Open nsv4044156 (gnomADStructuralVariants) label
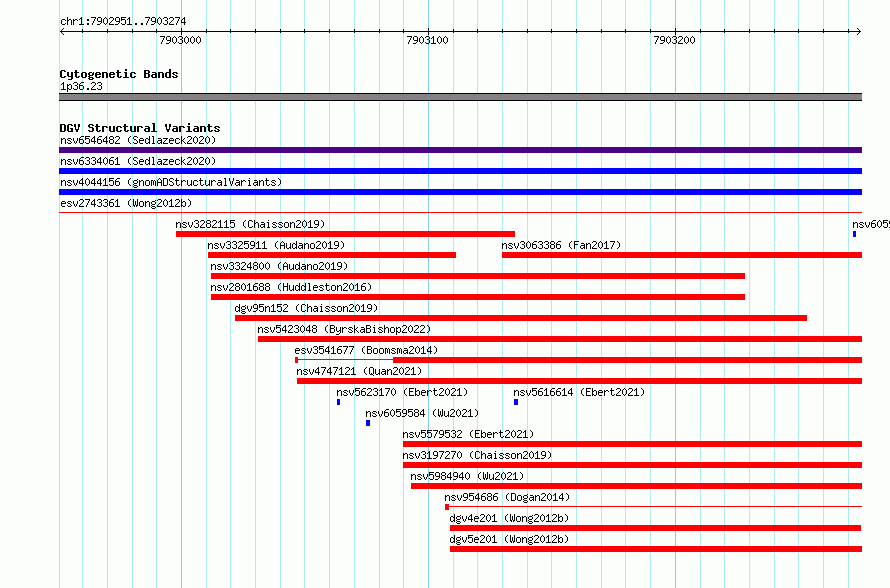Viewport: 890px width, 588px height. point(171,182)
